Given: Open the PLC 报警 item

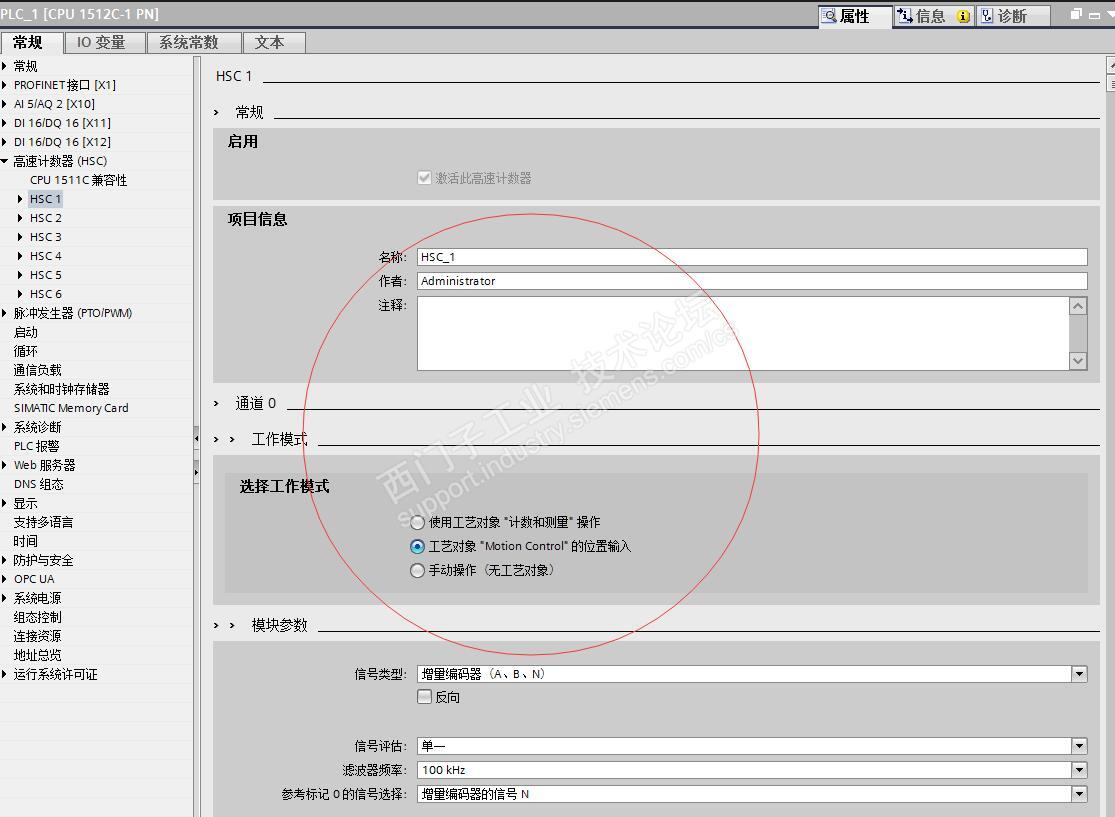Looking at the screenshot, I should pyautogui.click(x=36, y=446).
